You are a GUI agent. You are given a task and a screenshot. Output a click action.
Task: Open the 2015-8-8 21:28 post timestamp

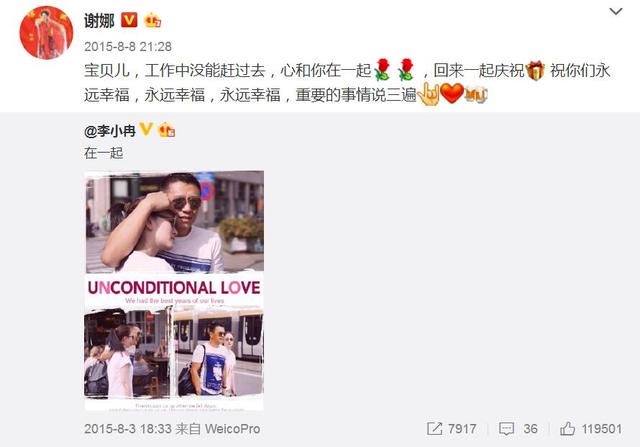click(128, 47)
